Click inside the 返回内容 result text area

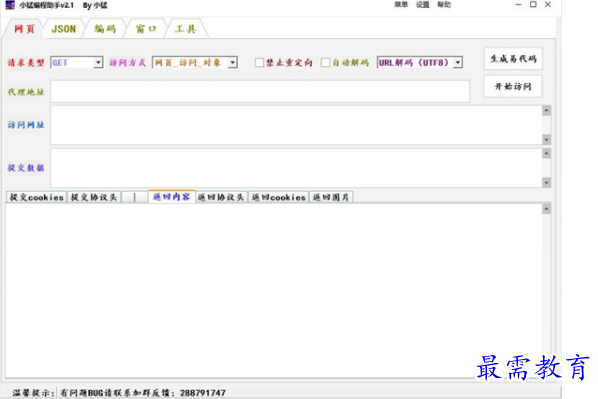pyautogui.click(x=274, y=291)
